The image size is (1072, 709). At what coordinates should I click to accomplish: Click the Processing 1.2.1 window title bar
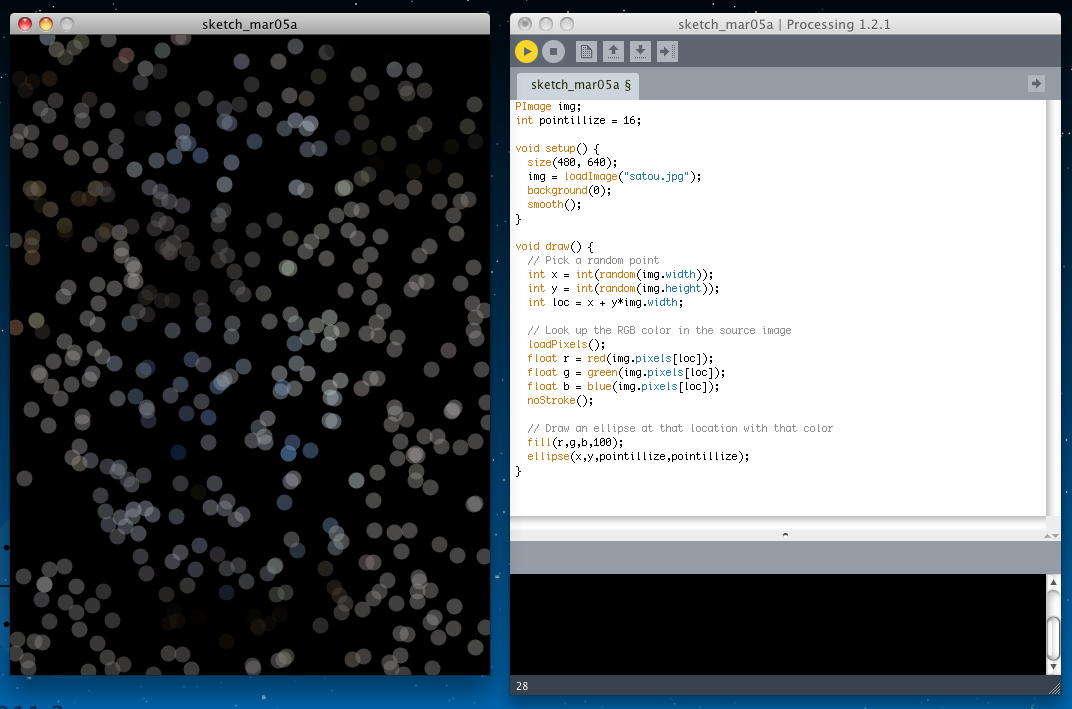coord(784,24)
